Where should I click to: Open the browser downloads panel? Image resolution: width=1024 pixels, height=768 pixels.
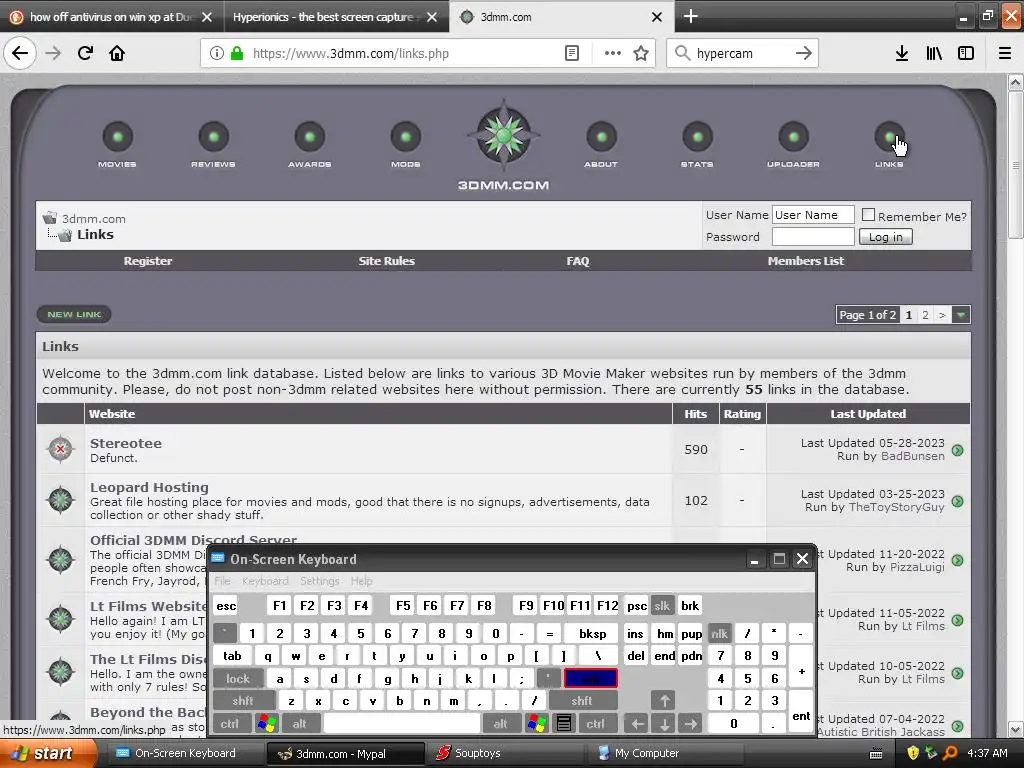(x=901, y=54)
